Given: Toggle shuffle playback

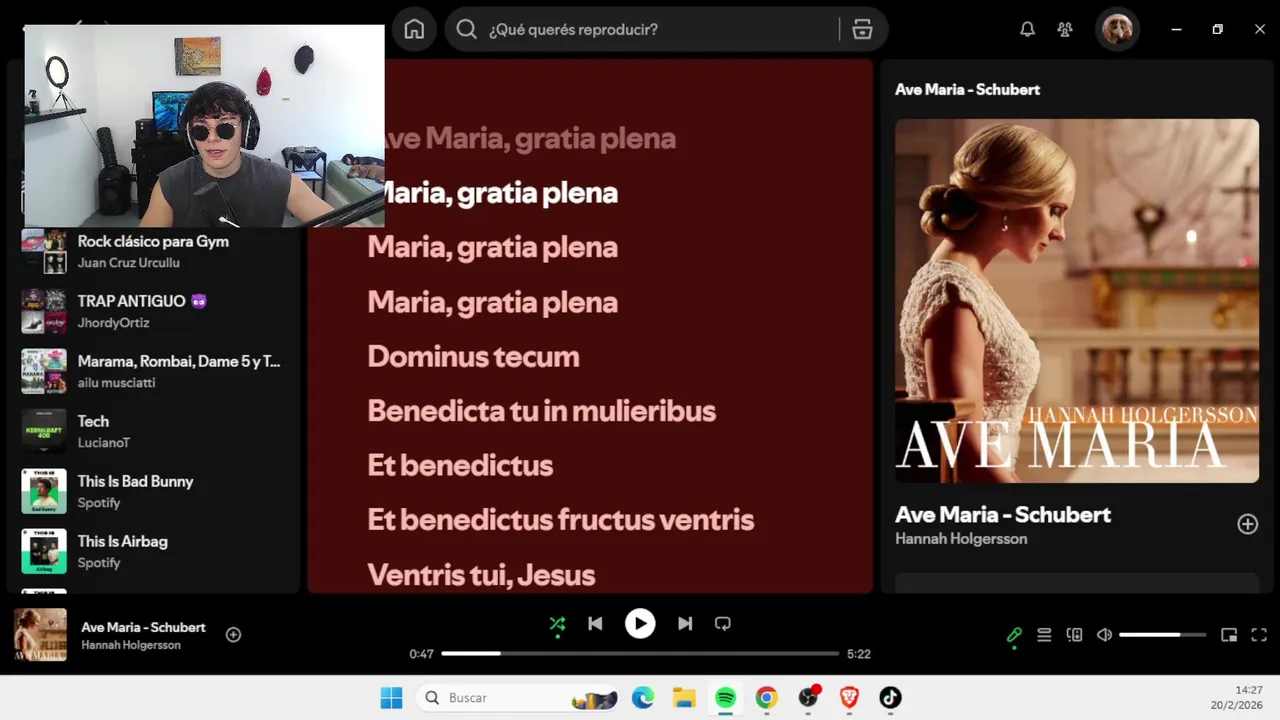Looking at the screenshot, I should (x=557, y=624).
